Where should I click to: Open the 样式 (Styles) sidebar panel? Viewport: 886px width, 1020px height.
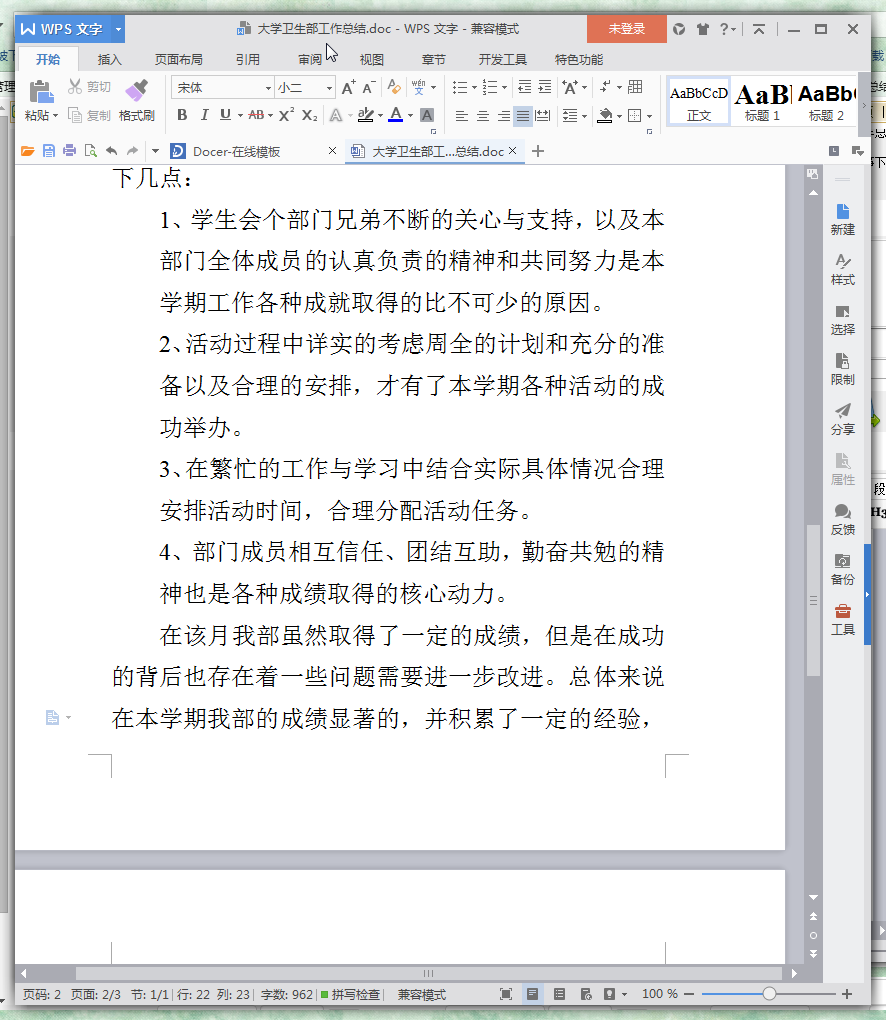842,268
